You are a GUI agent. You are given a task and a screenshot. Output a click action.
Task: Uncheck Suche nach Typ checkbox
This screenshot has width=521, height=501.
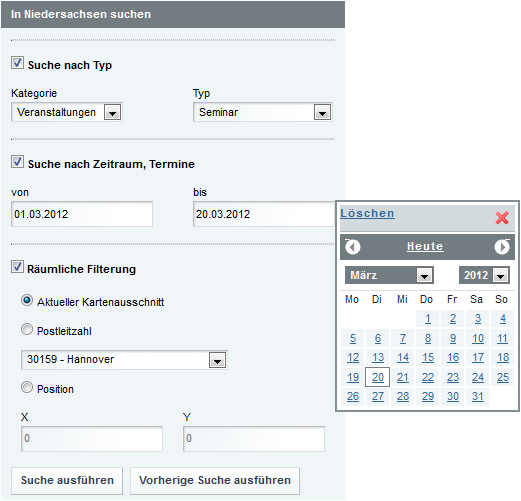[x=17, y=63]
